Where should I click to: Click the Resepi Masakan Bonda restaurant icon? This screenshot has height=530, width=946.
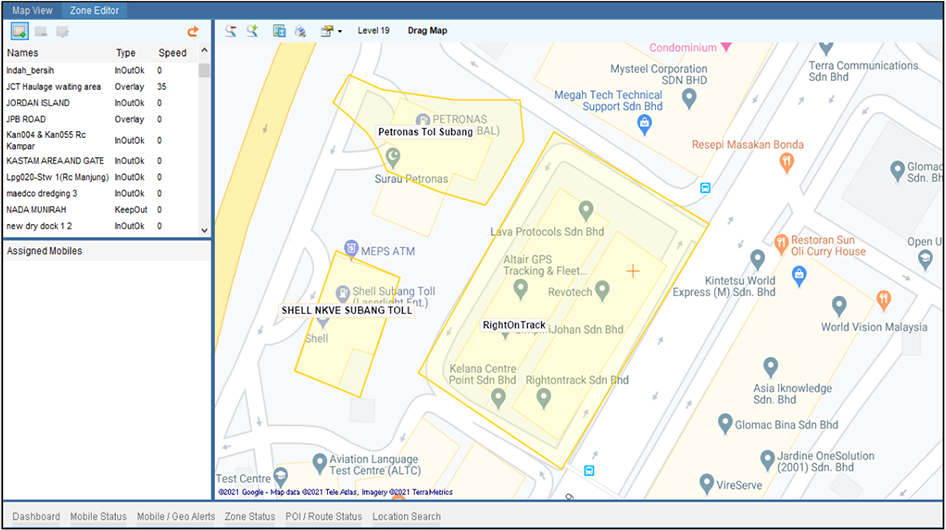(786, 162)
